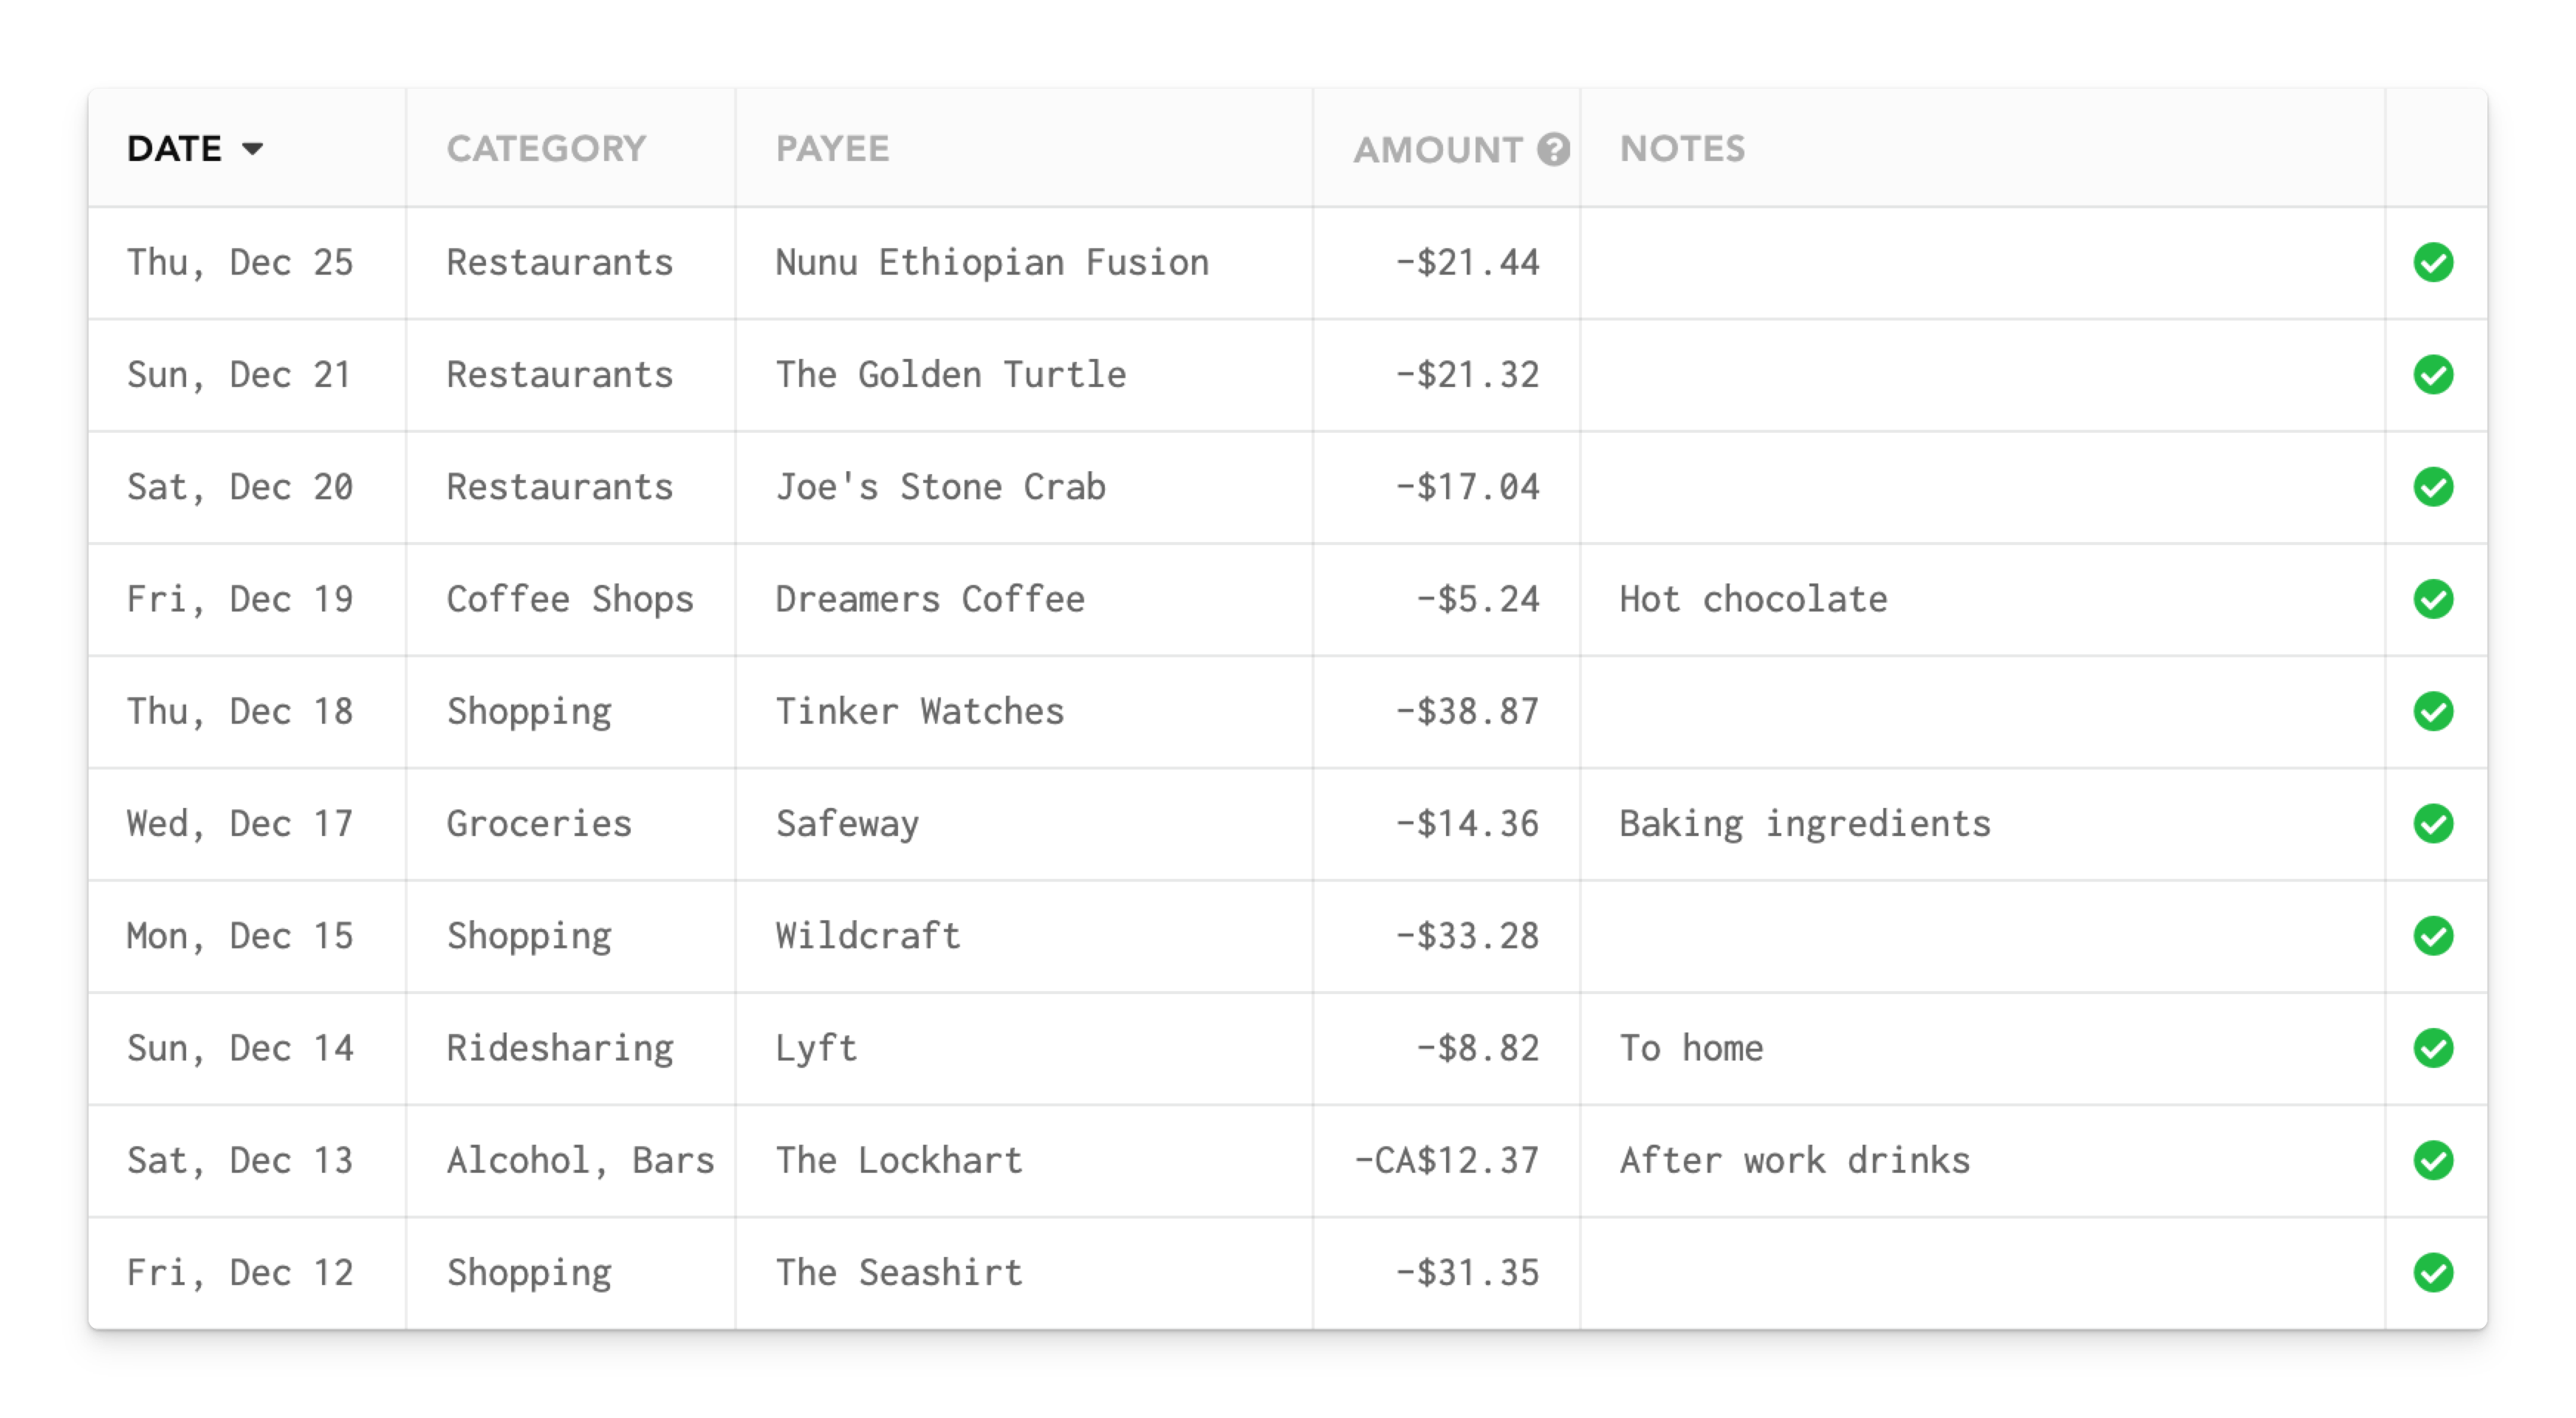
Task: Toggle cleared status of the Lyft transaction
Action: [2432, 1048]
